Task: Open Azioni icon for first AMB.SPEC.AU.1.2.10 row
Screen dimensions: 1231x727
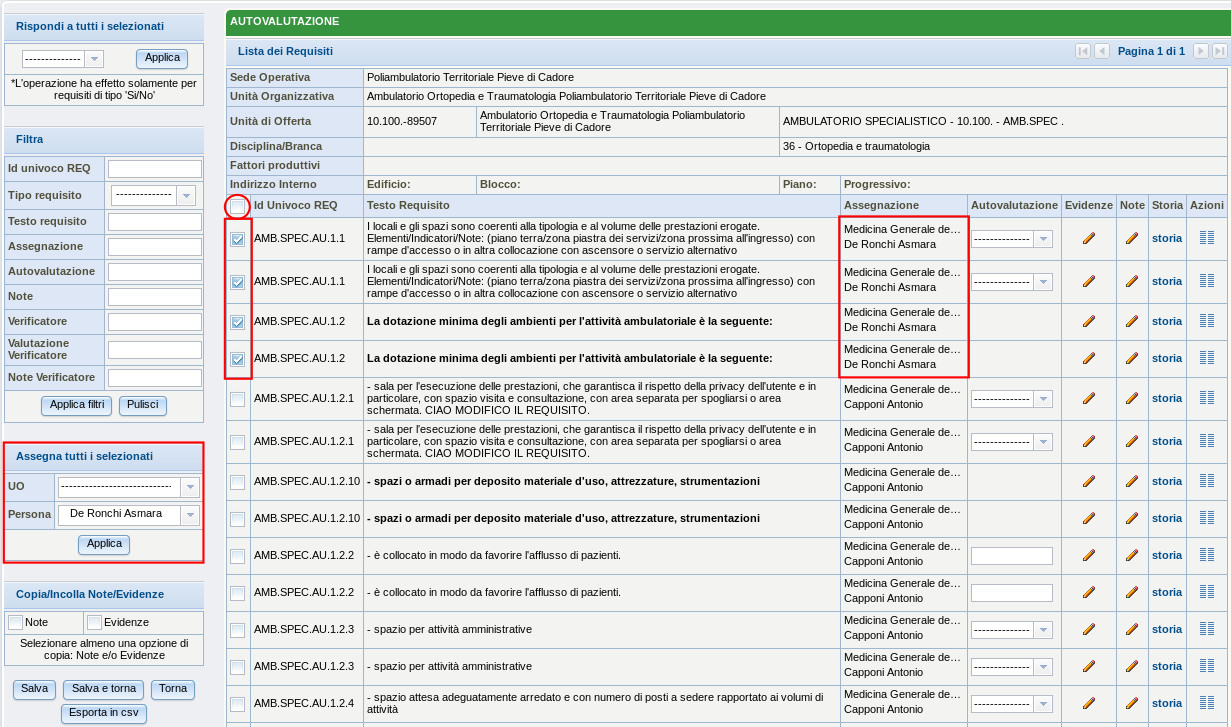Action: point(1206,481)
